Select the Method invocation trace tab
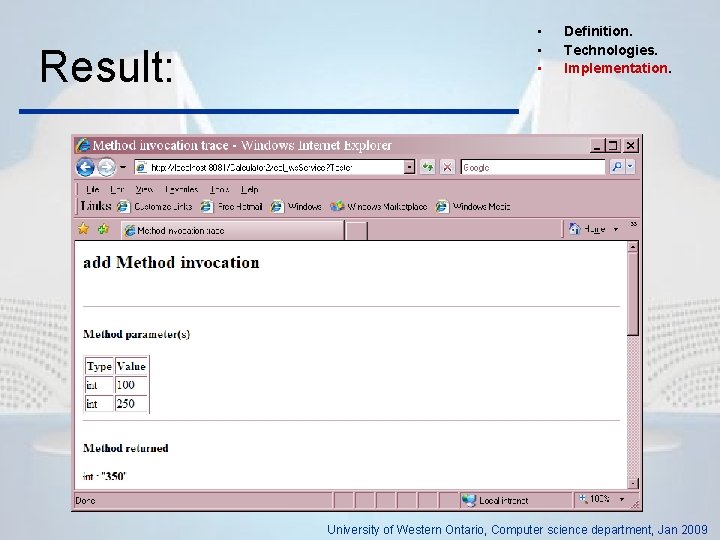720x540 pixels. [x=232, y=231]
